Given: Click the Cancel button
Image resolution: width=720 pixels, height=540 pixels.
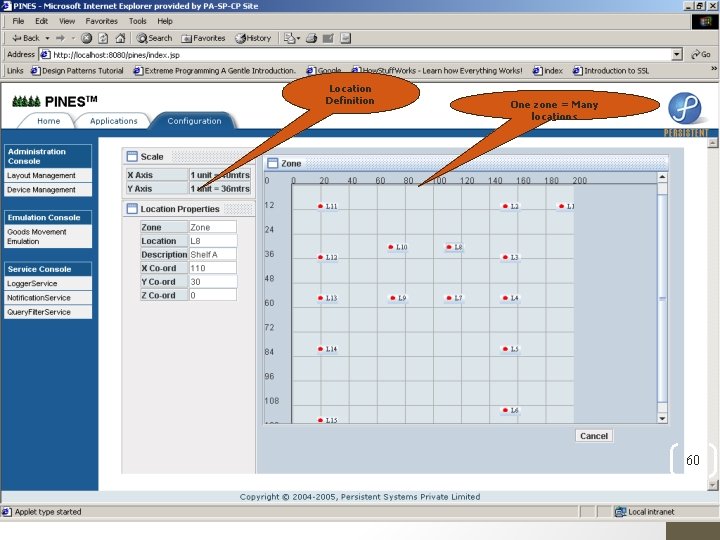Looking at the screenshot, I should (x=594, y=436).
